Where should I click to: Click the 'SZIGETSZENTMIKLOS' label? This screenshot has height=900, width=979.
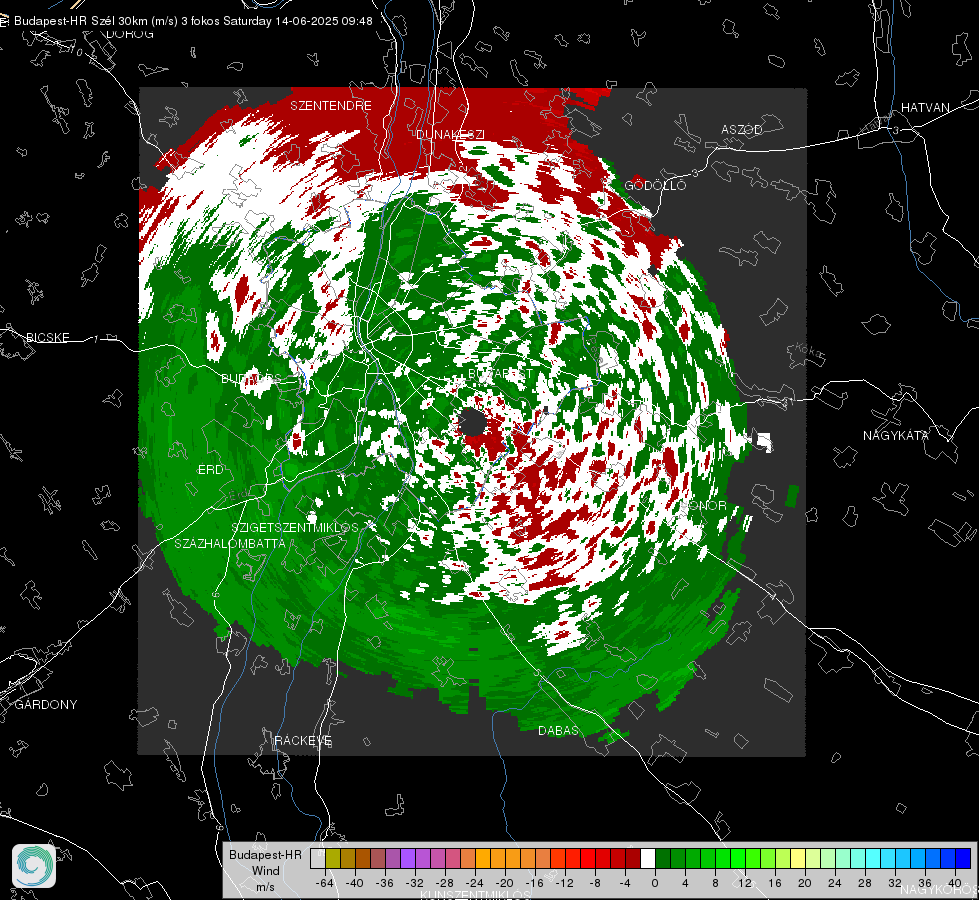(295, 528)
